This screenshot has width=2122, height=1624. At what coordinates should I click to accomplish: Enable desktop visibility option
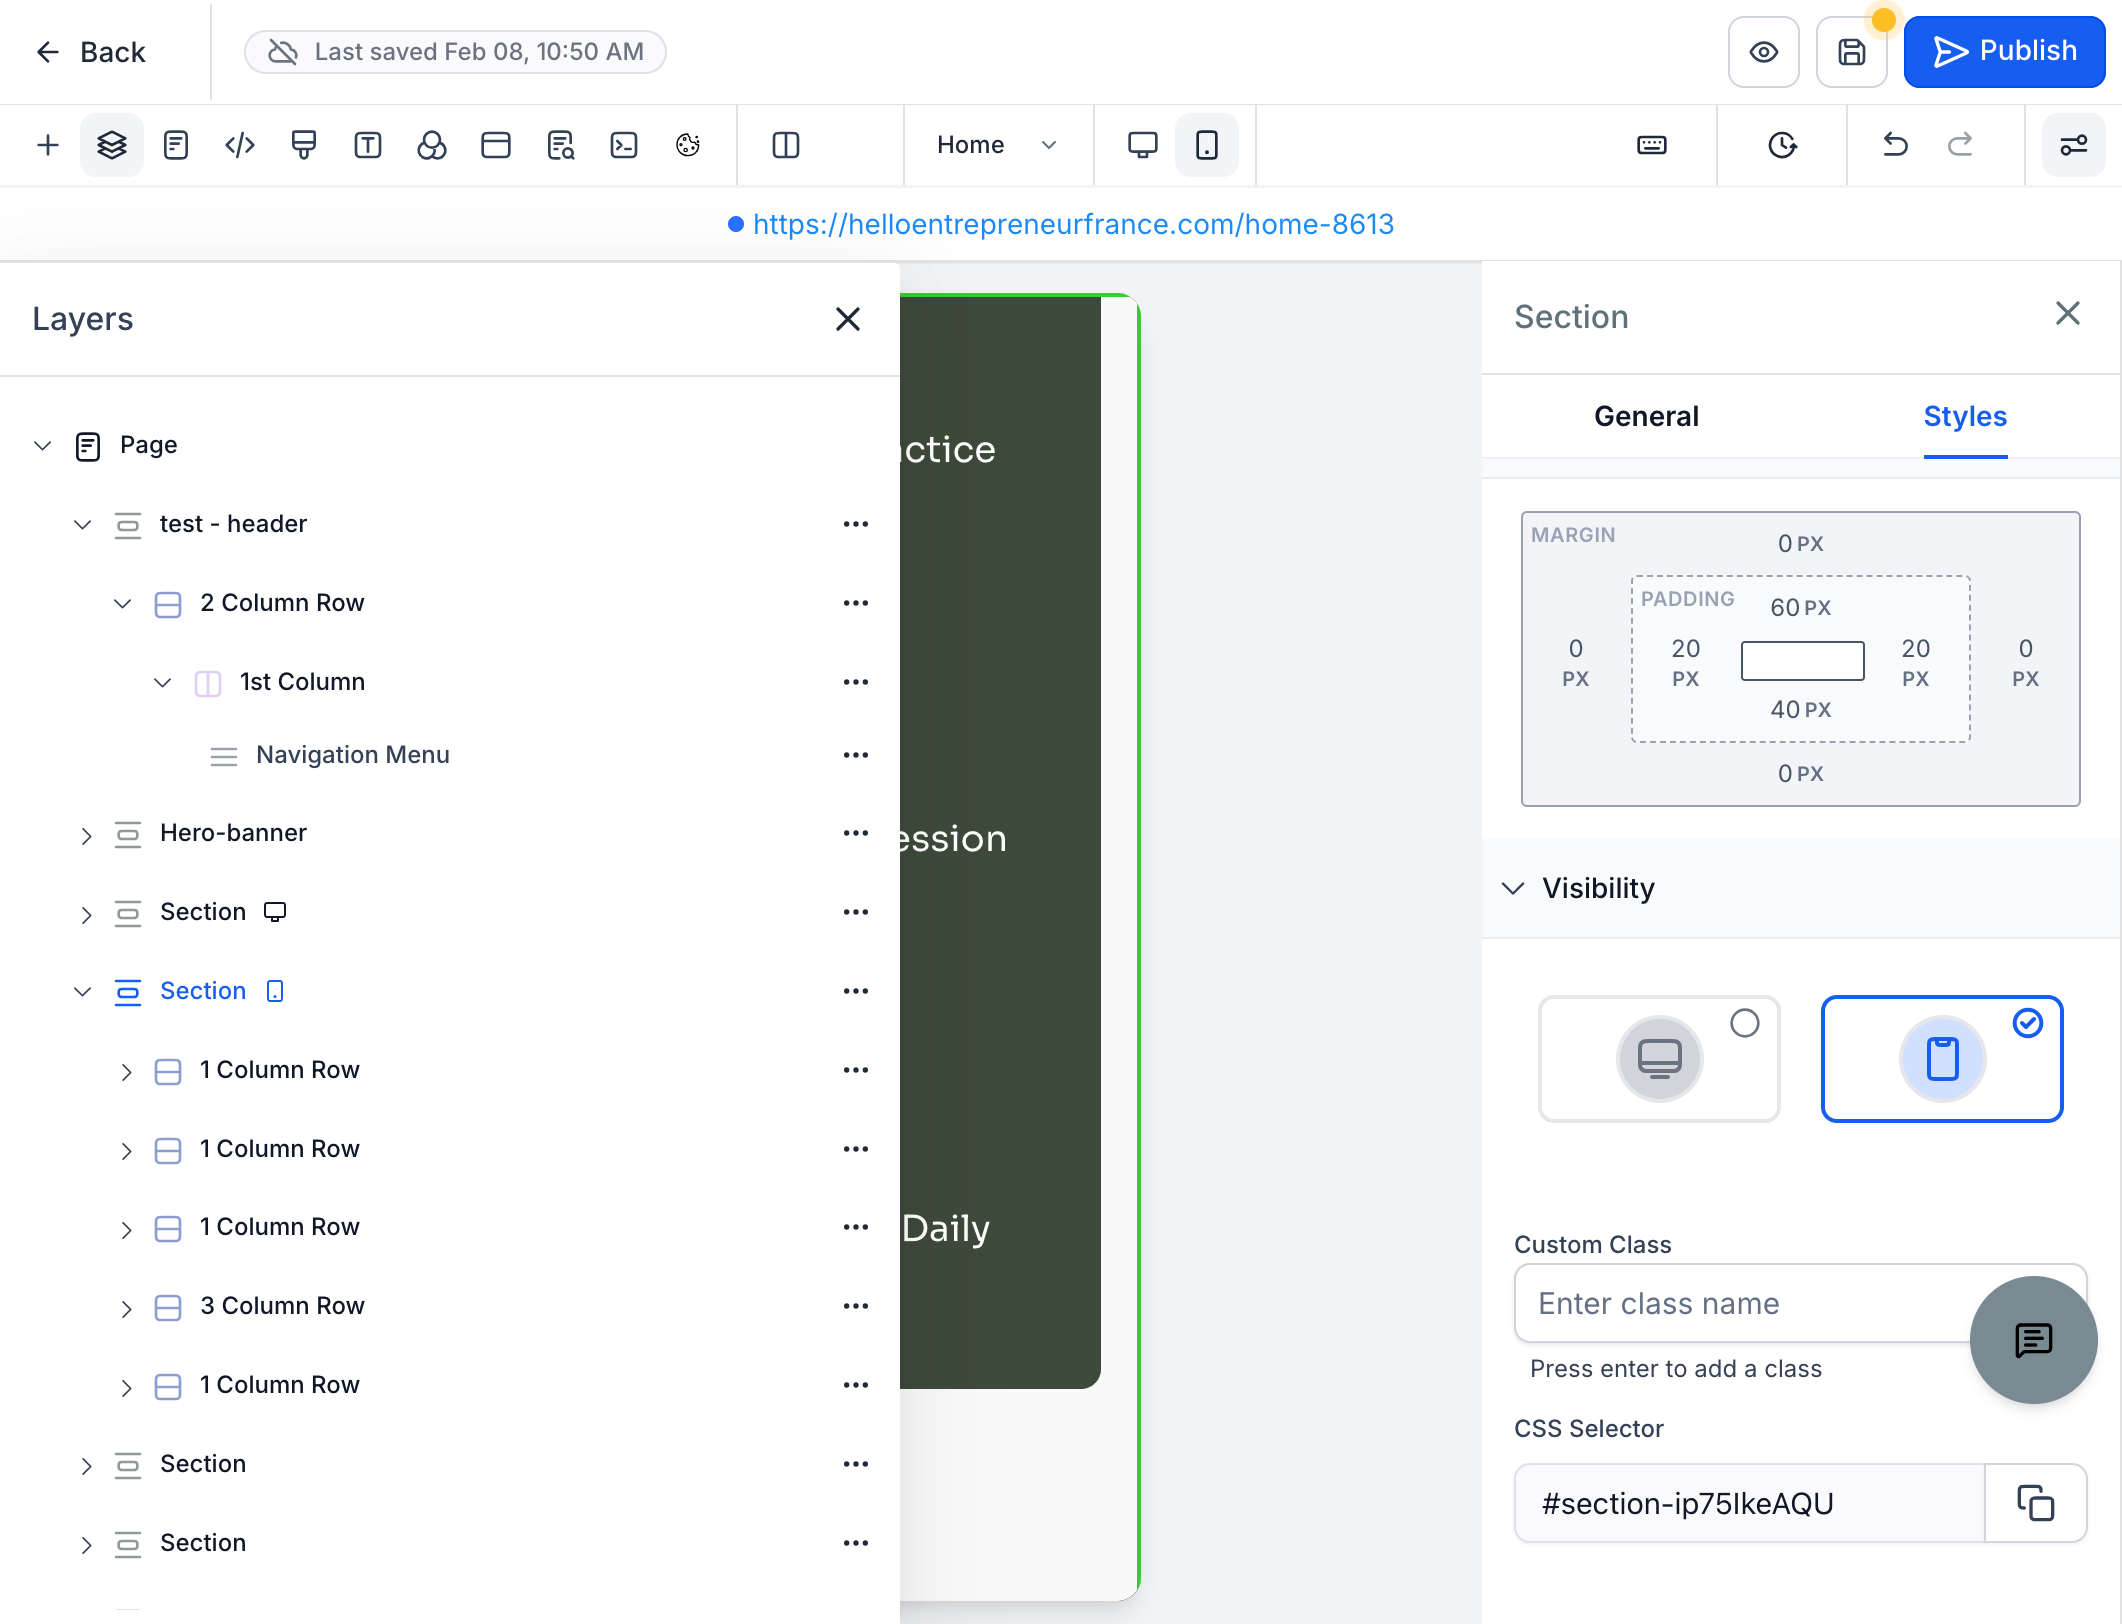tap(1660, 1059)
